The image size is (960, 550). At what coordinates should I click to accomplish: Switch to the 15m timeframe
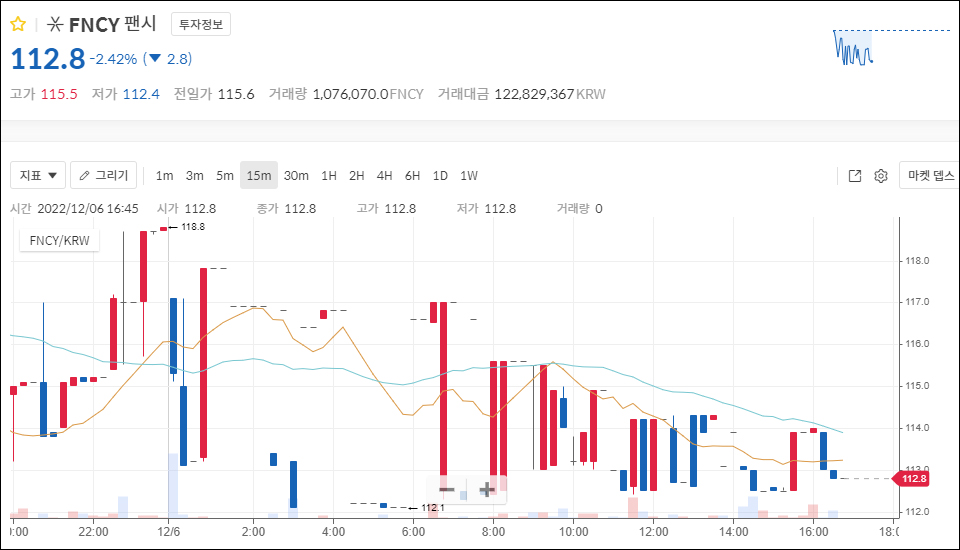259,176
